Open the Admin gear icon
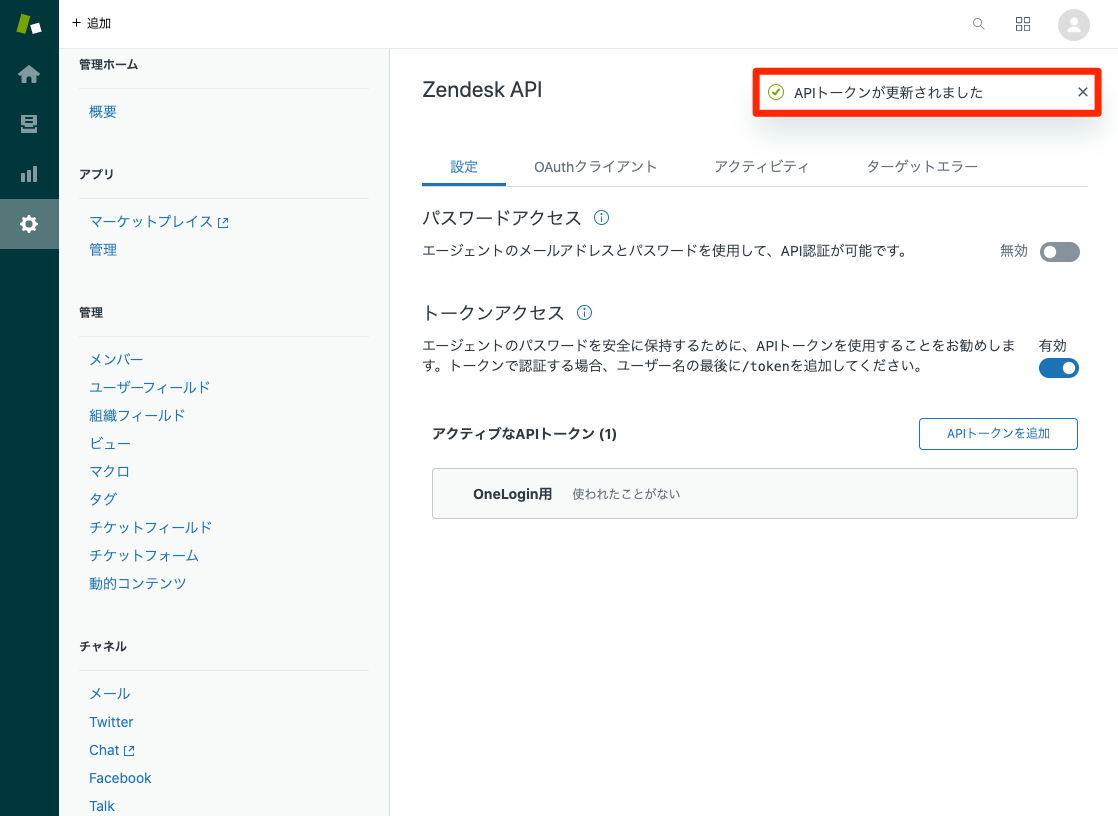This screenshot has height=816, width=1118. (29, 224)
